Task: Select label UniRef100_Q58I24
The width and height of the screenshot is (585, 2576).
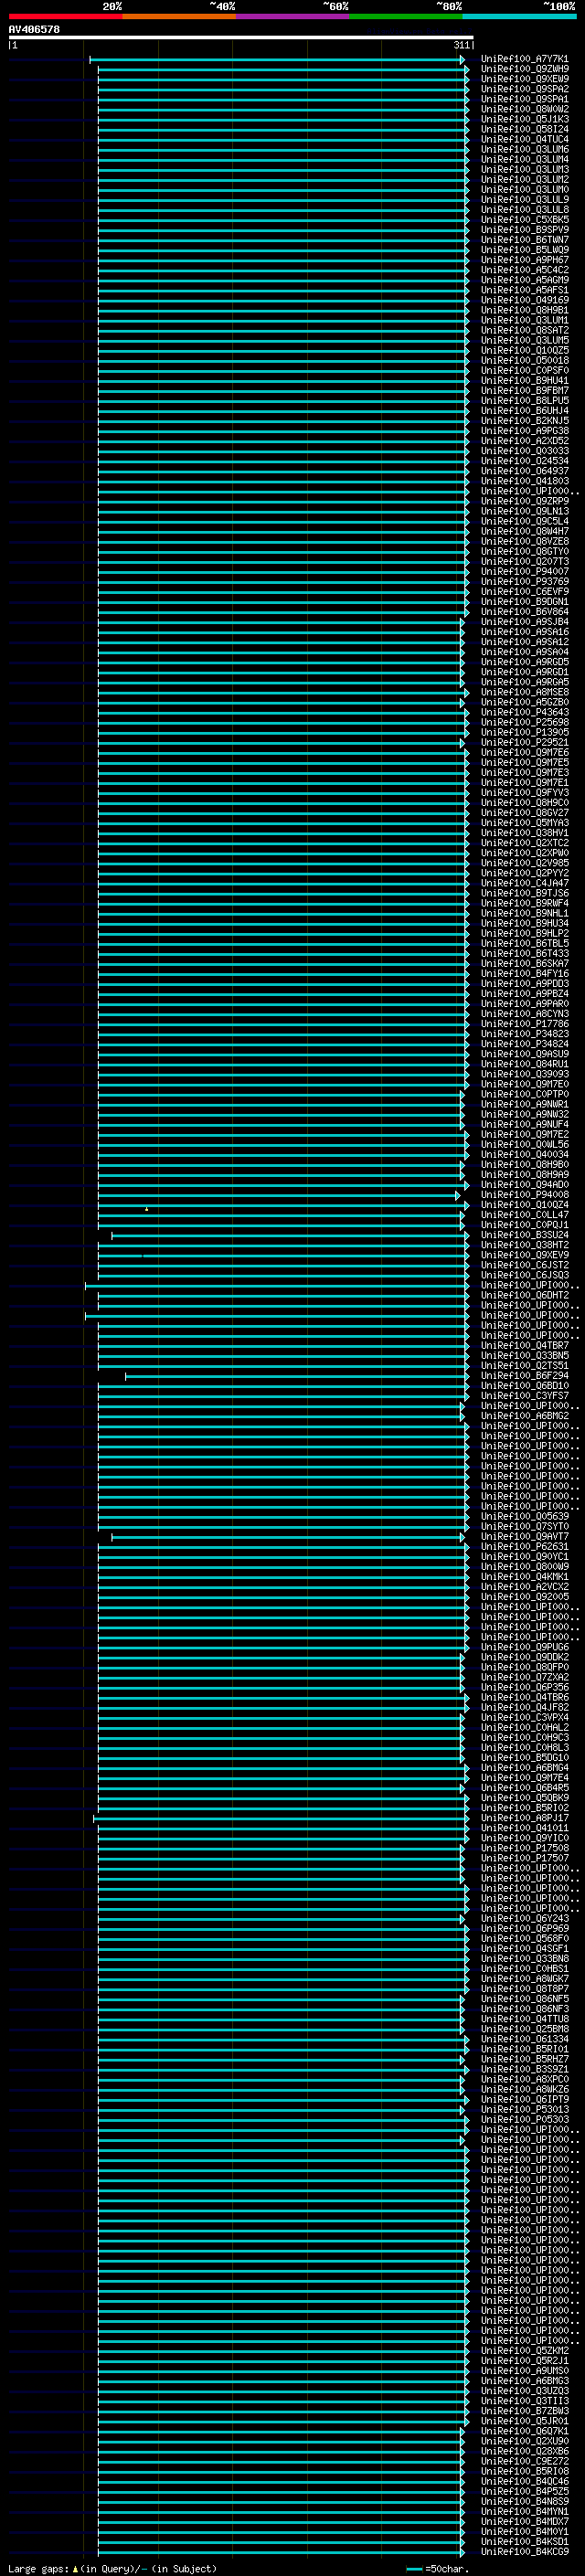Action: click(524, 129)
